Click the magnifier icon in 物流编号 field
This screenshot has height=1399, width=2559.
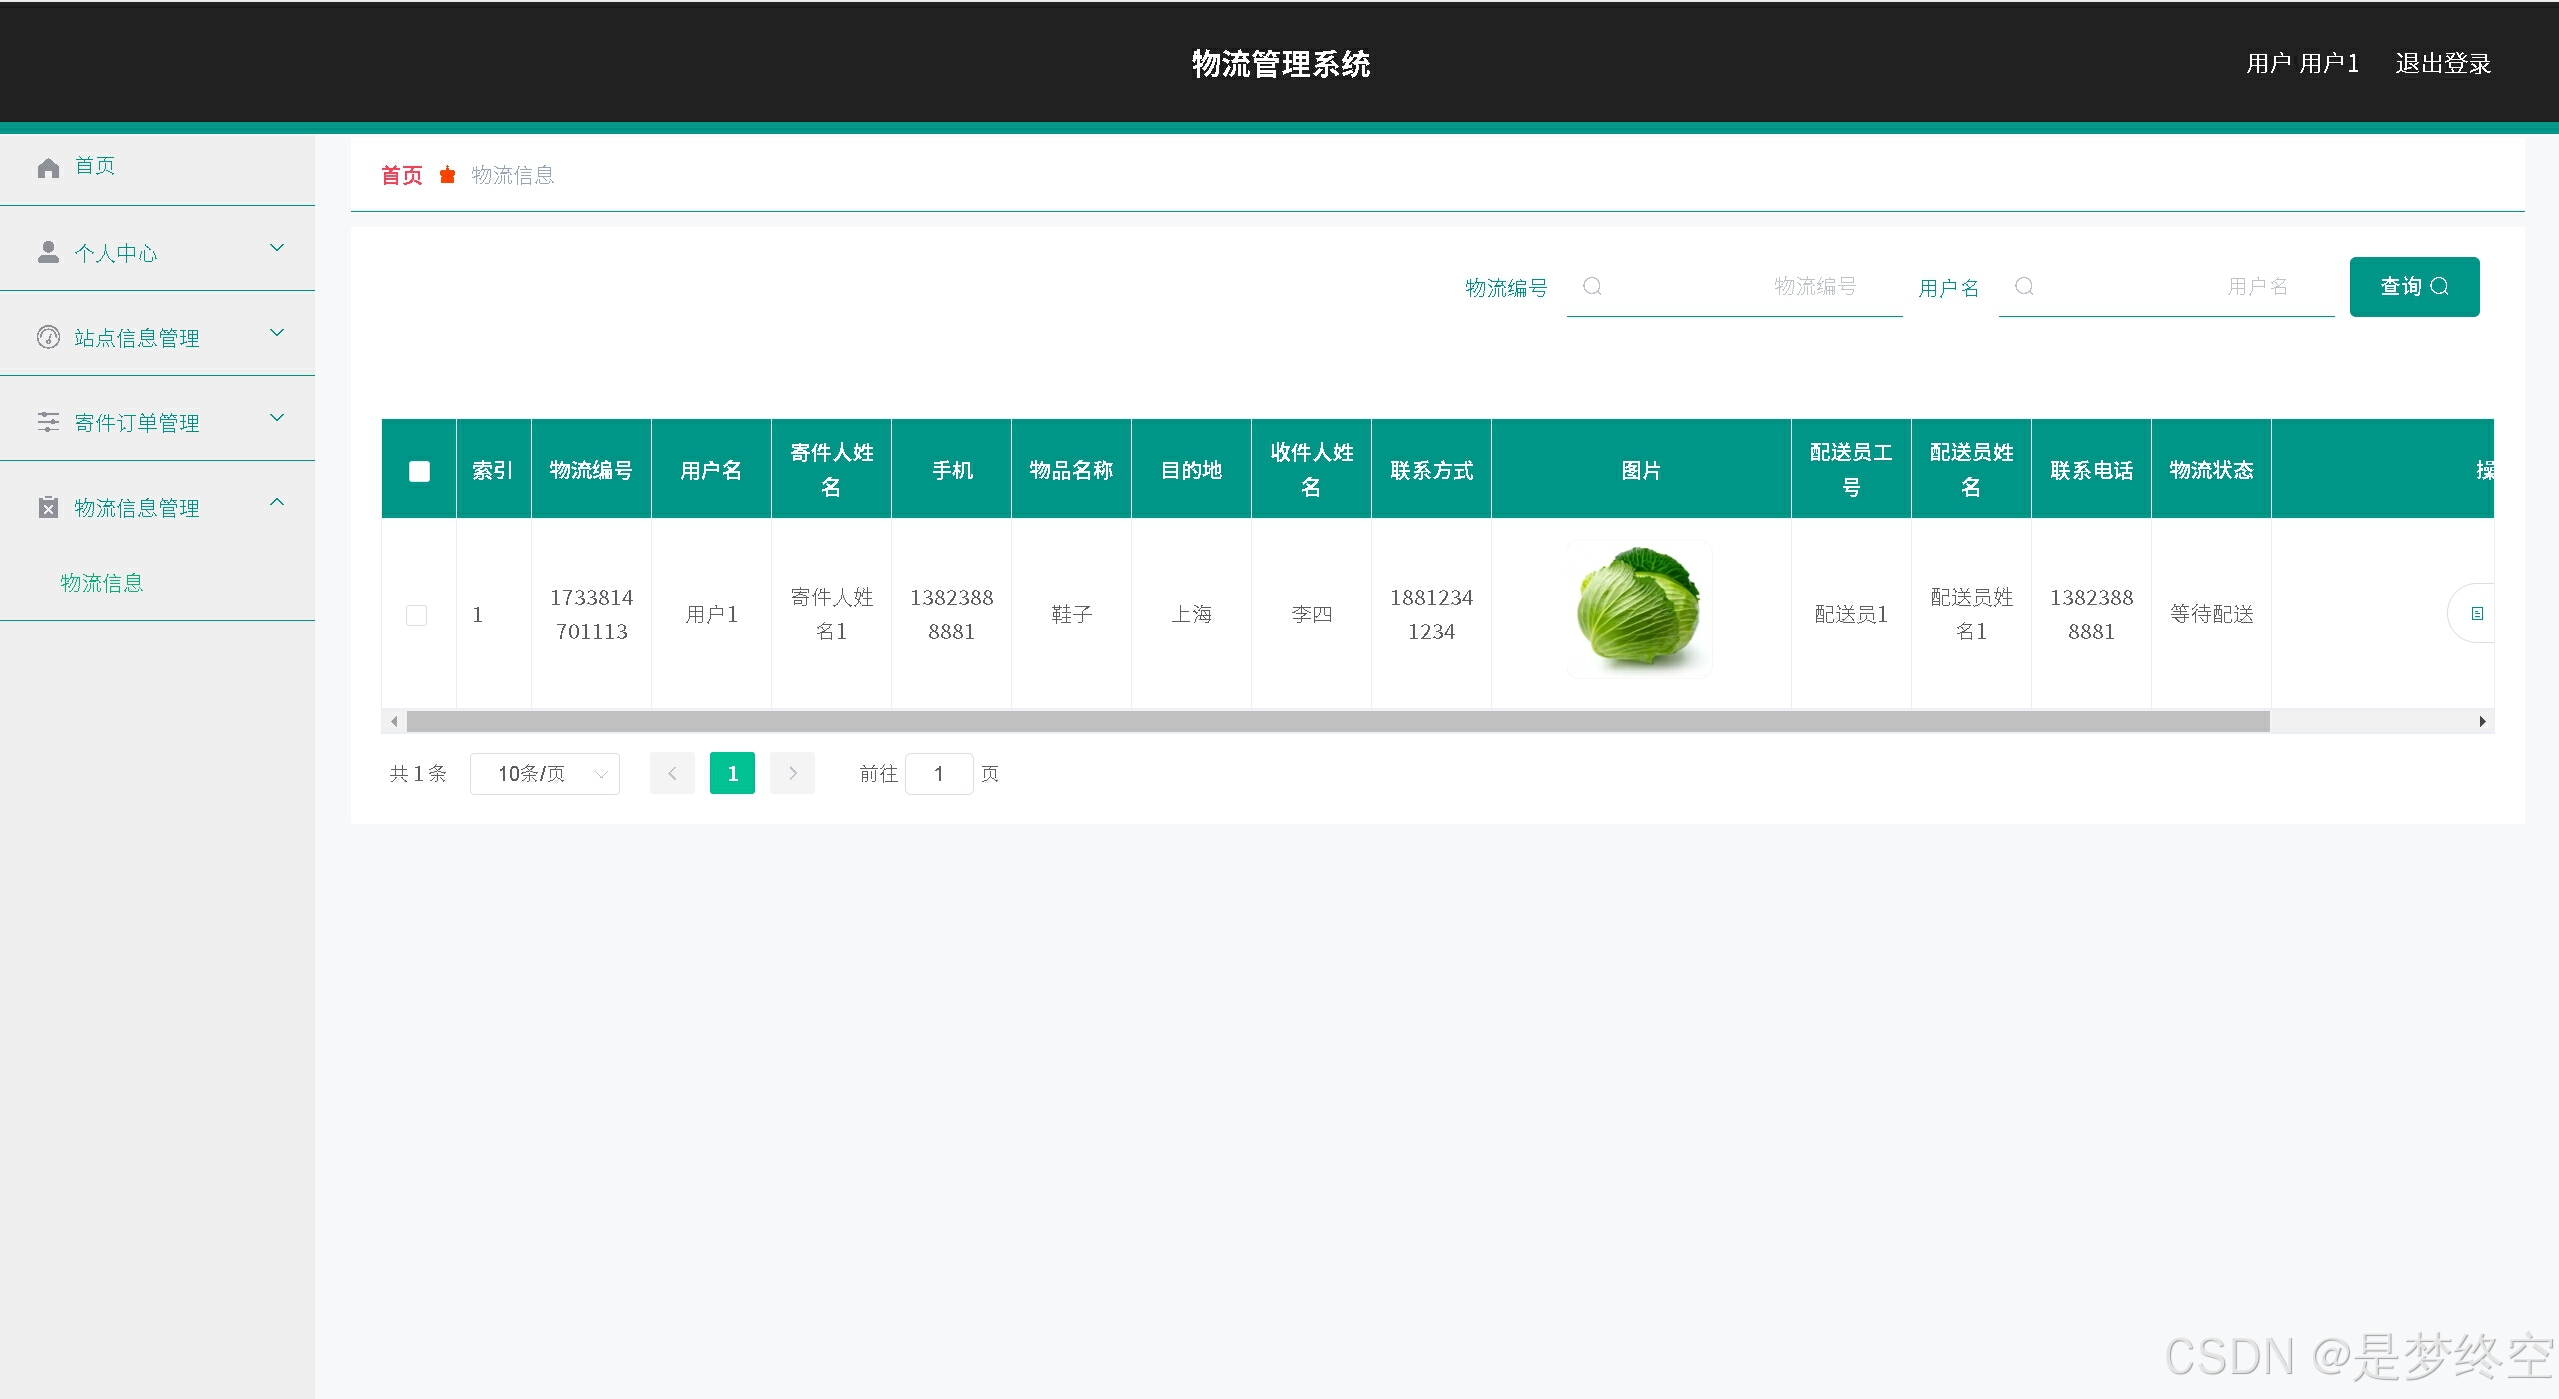coord(1593,287)
